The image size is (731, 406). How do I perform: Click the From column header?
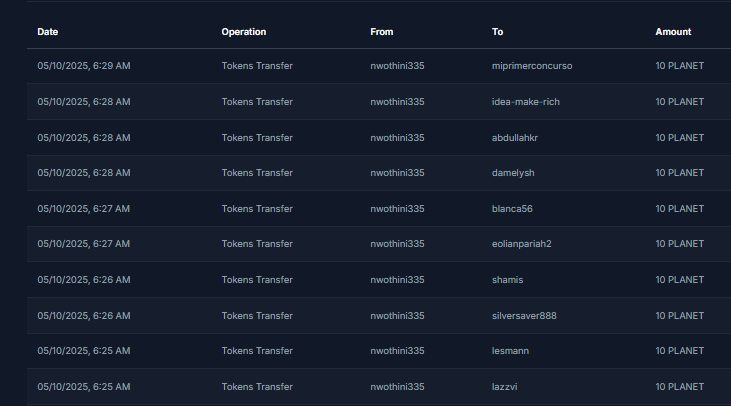[x=381, y=32]
